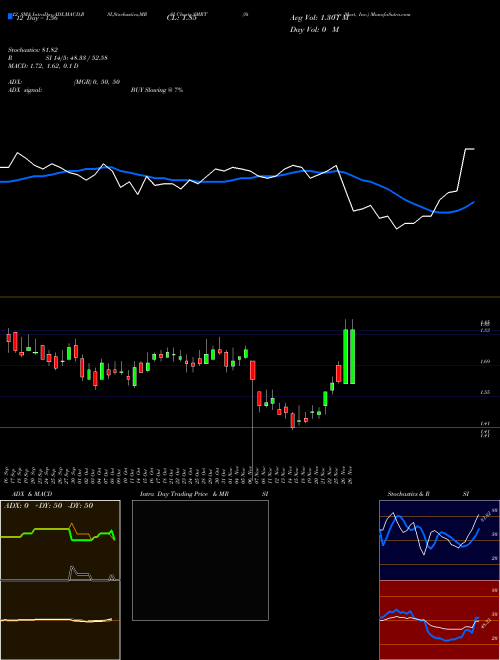Click the 'Stochastics & R' panel title
Viewport: 500px width, 660px height.
408,494
